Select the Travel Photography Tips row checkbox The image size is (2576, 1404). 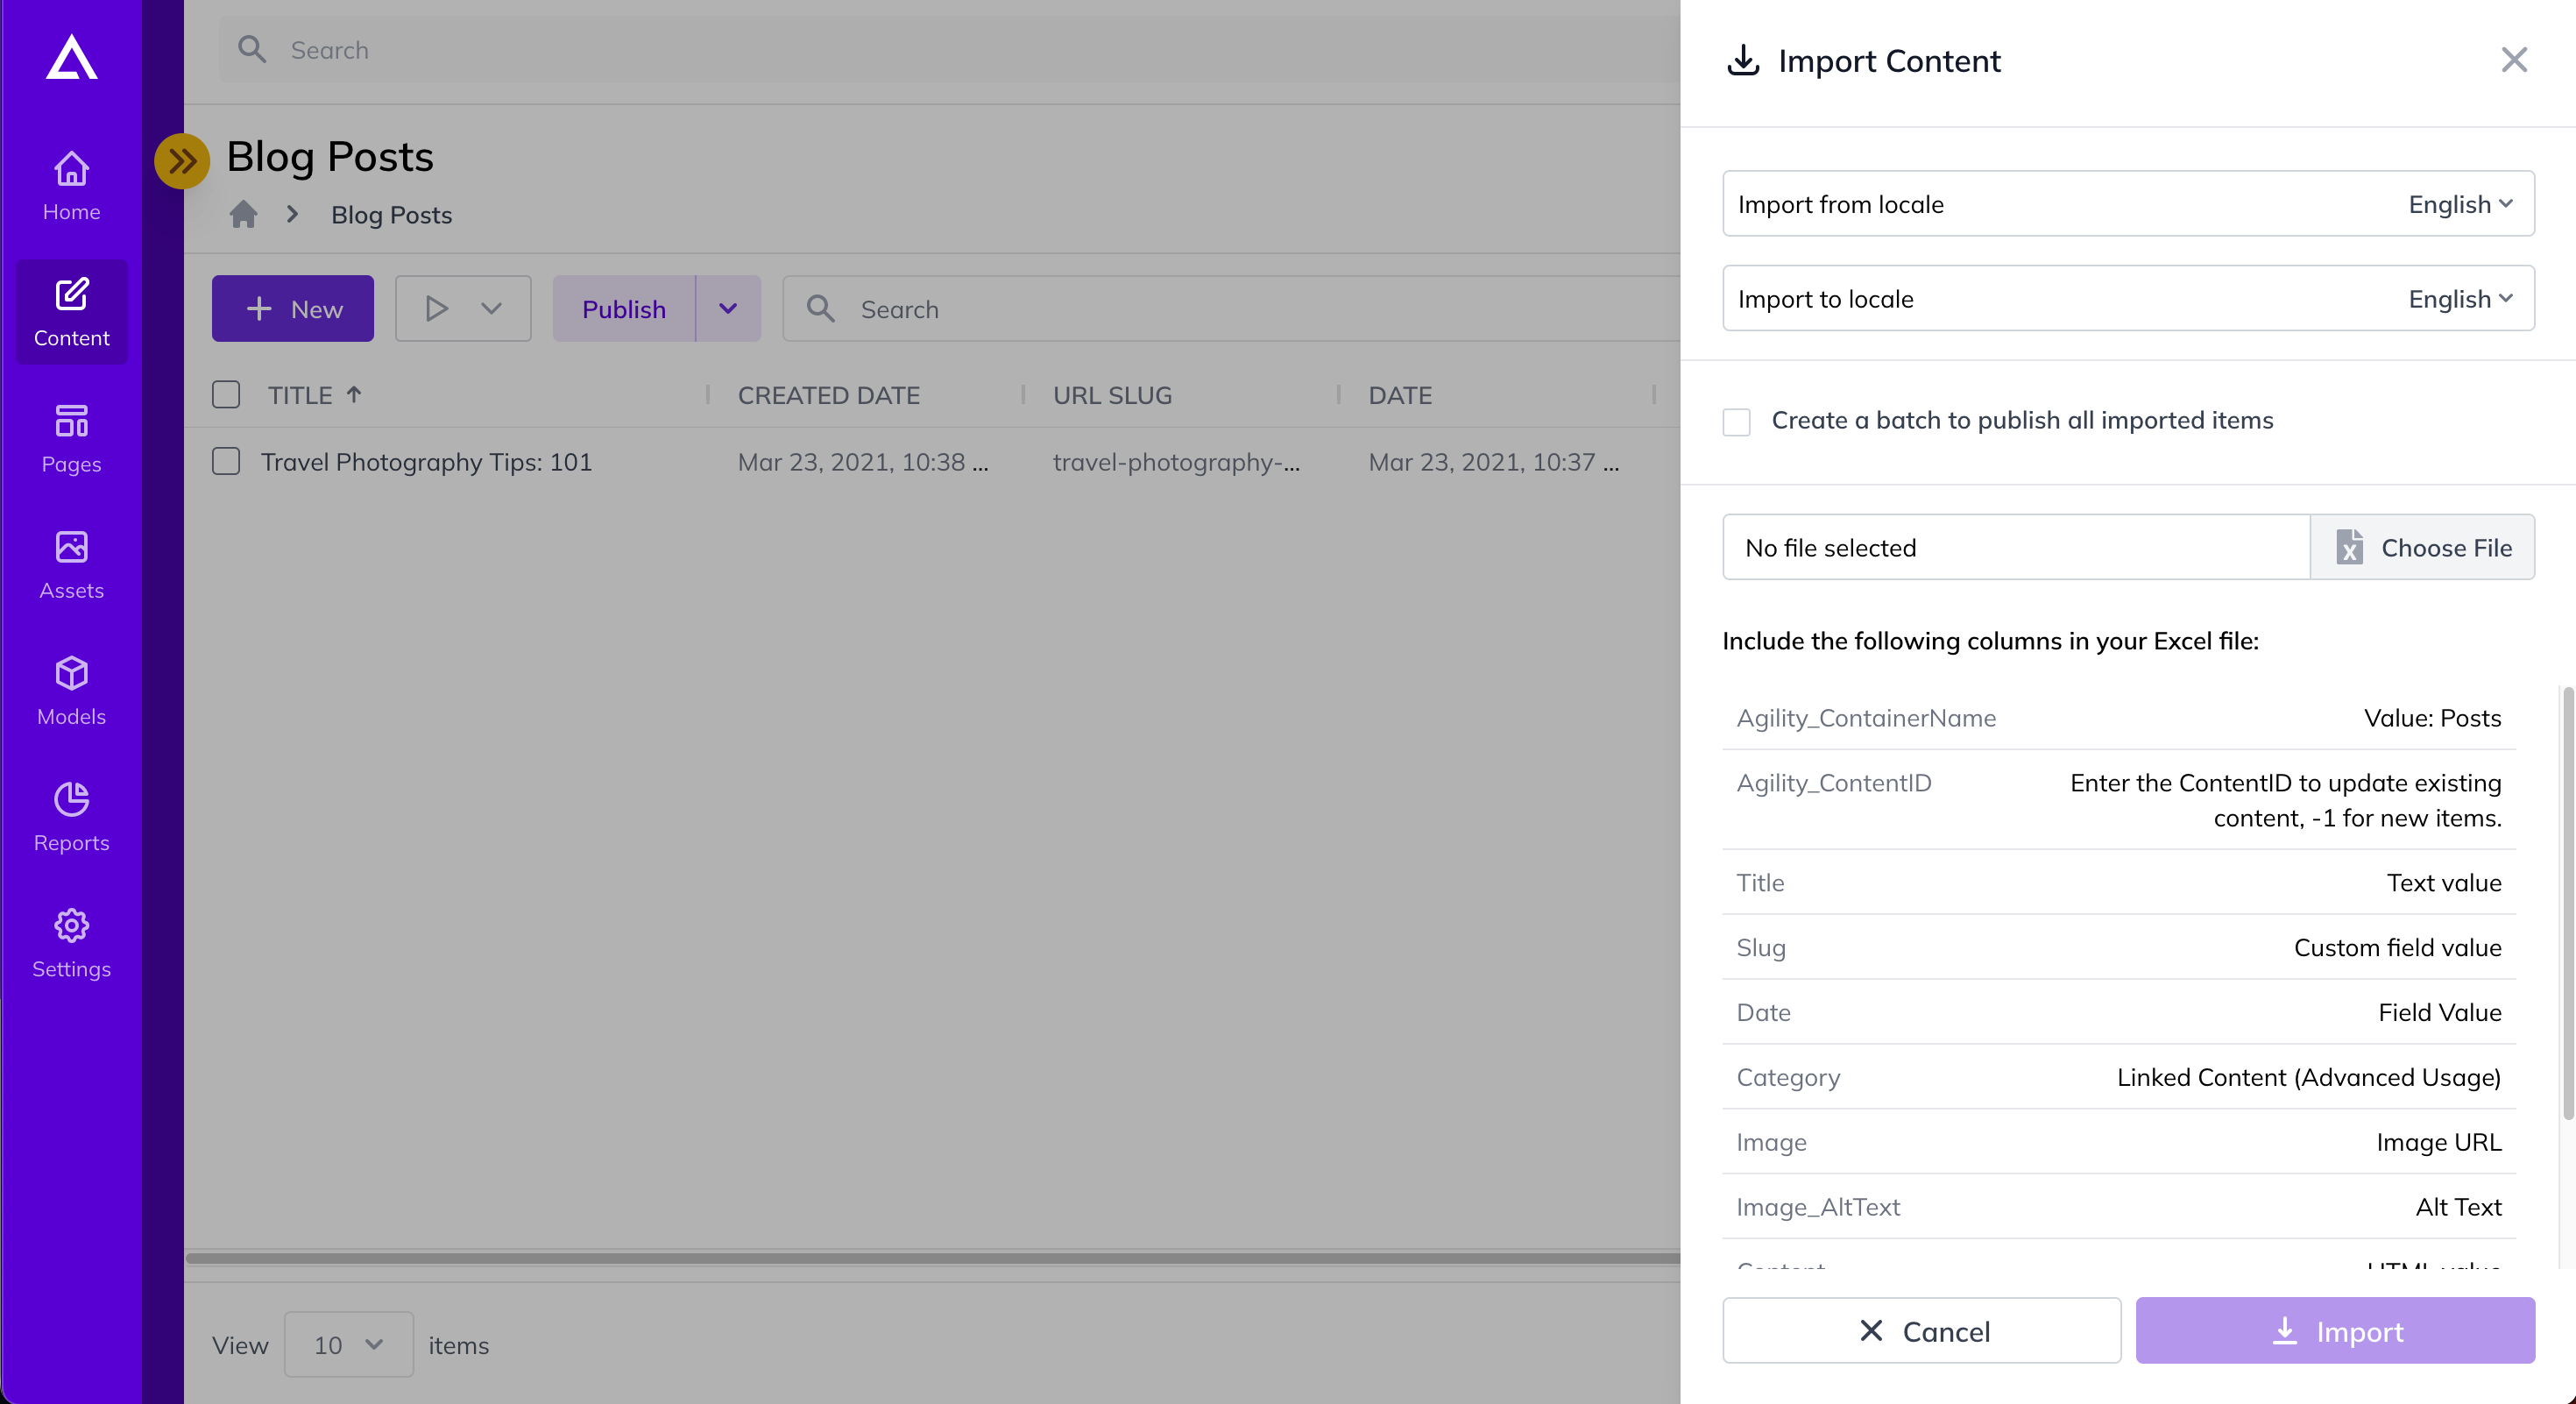click(226, 462)
